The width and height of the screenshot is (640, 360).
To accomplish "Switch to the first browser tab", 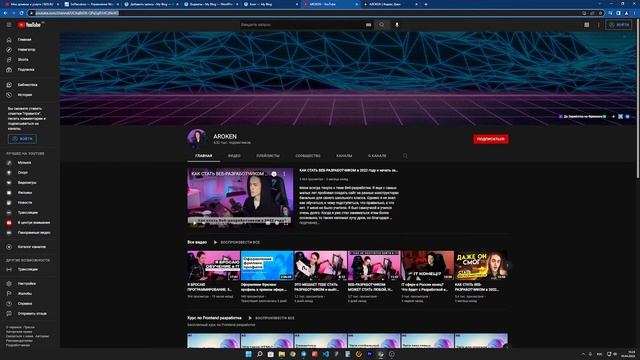I will (31, 4).
